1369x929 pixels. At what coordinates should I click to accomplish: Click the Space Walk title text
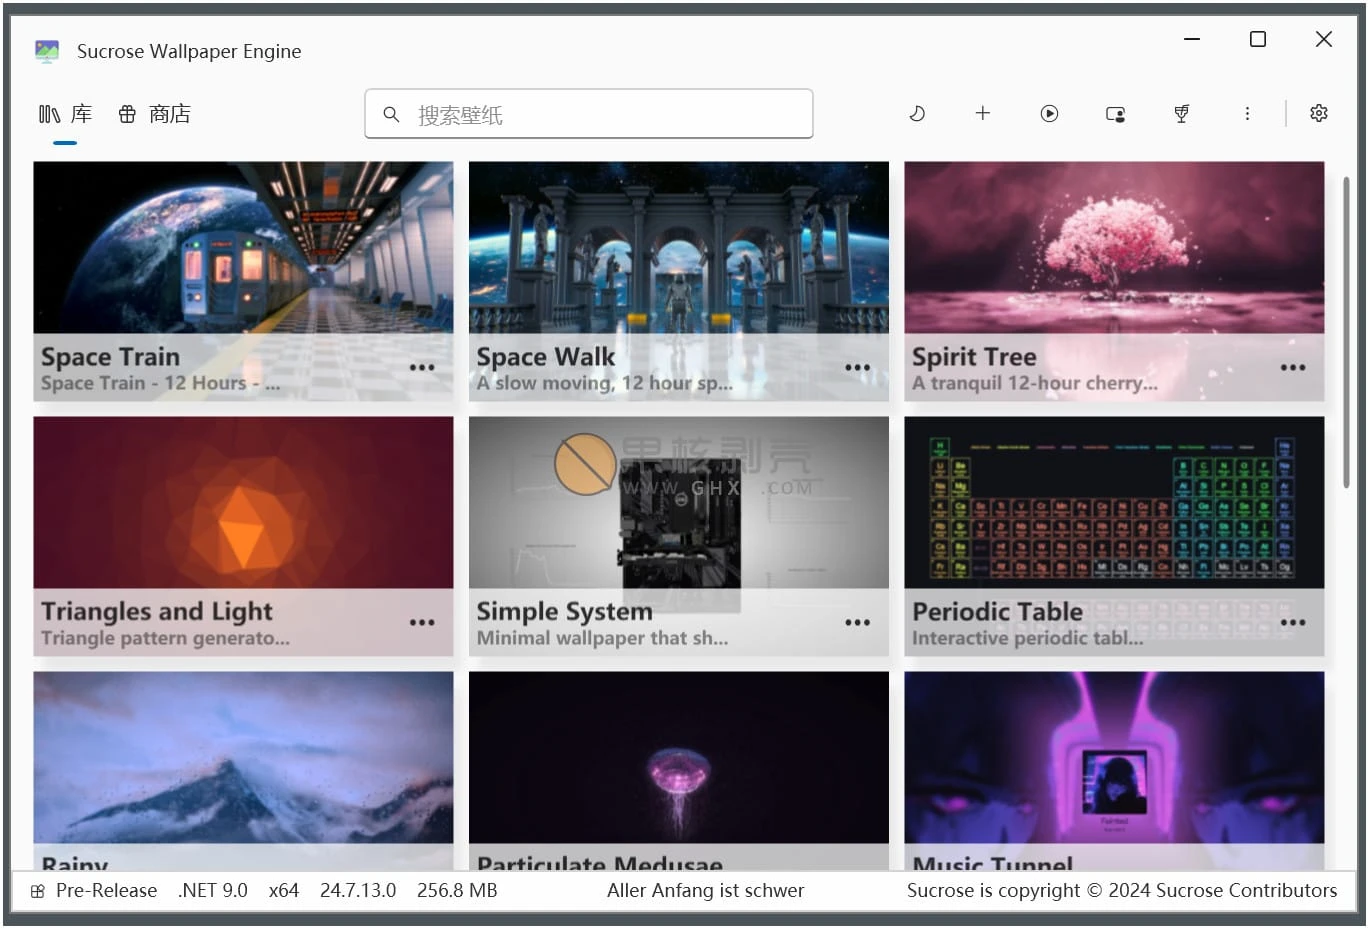(x=545, y=357)
